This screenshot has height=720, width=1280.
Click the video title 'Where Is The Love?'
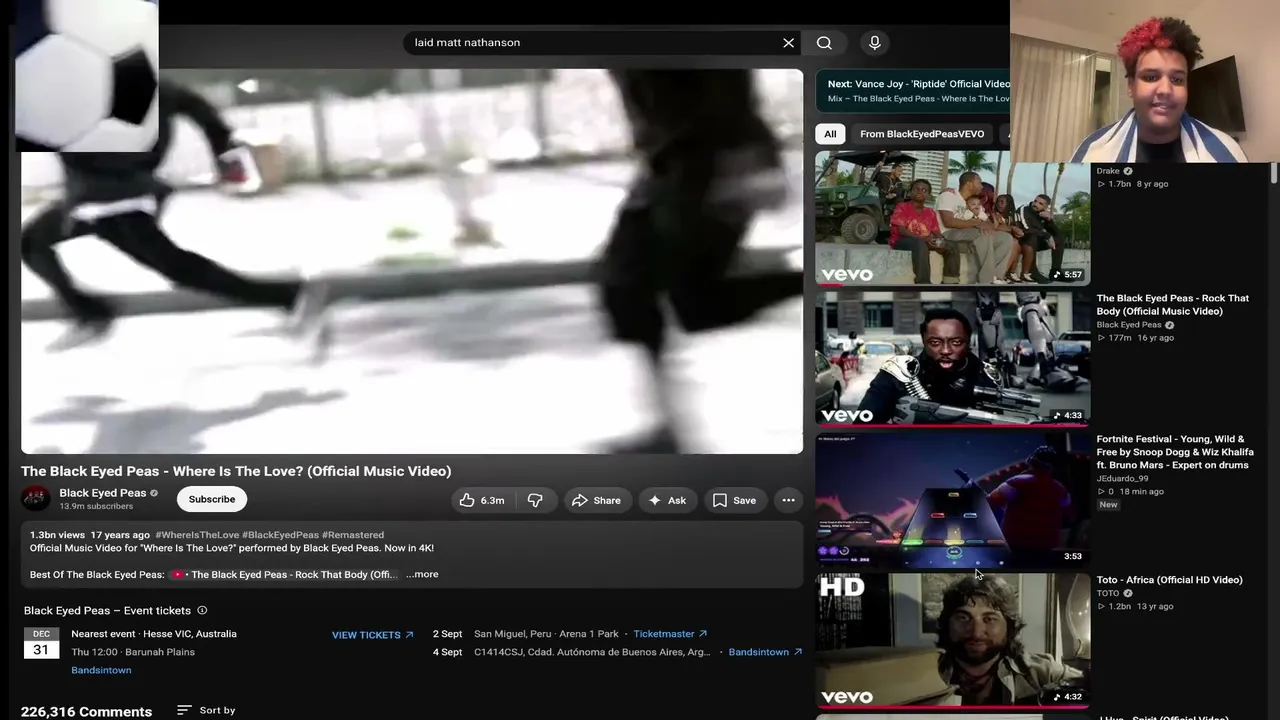pyautogui.click(x=236, y=471)
